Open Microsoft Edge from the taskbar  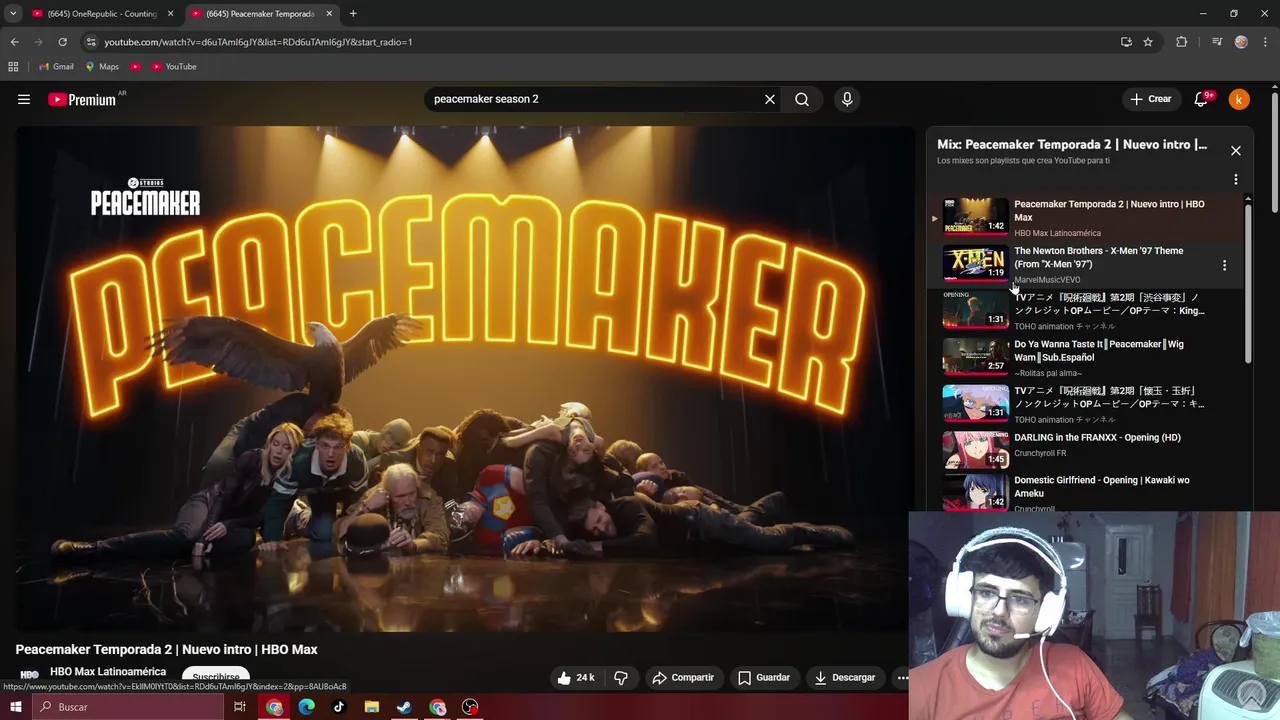pos(307,707)
